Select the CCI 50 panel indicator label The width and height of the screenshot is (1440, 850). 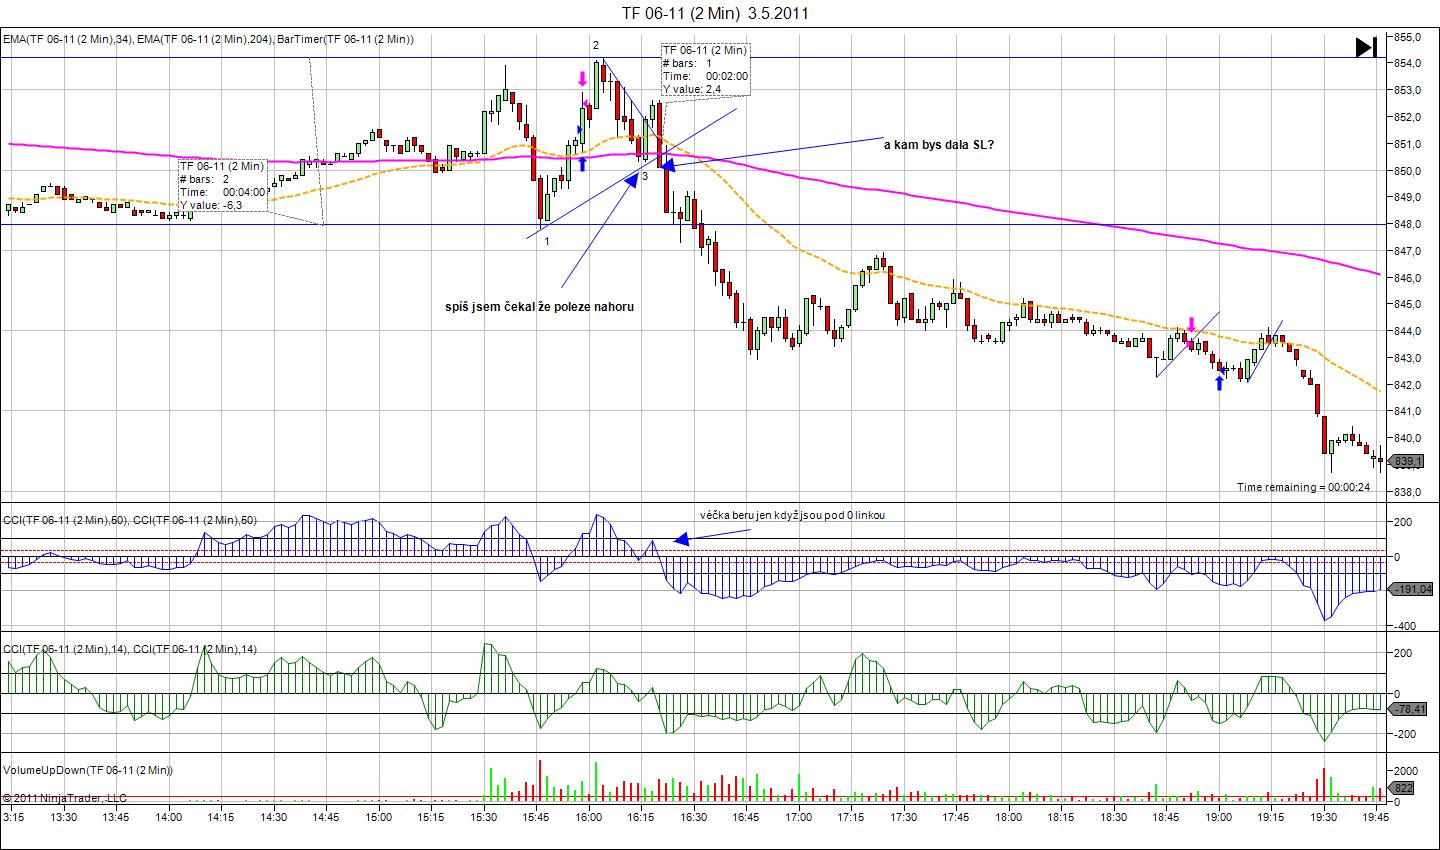point(130,519)
